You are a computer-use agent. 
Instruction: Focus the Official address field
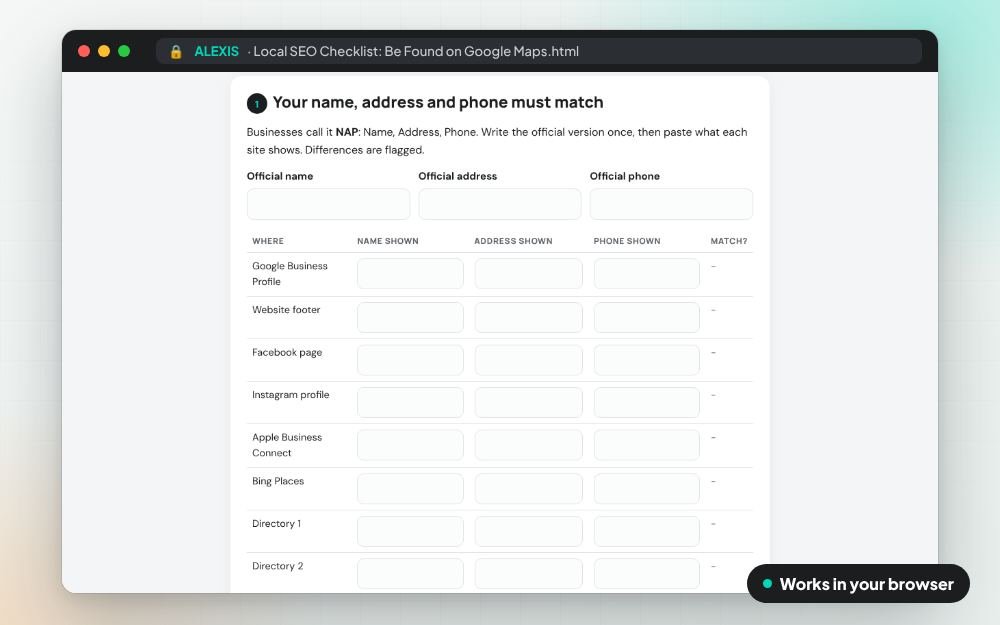[499, 204]
